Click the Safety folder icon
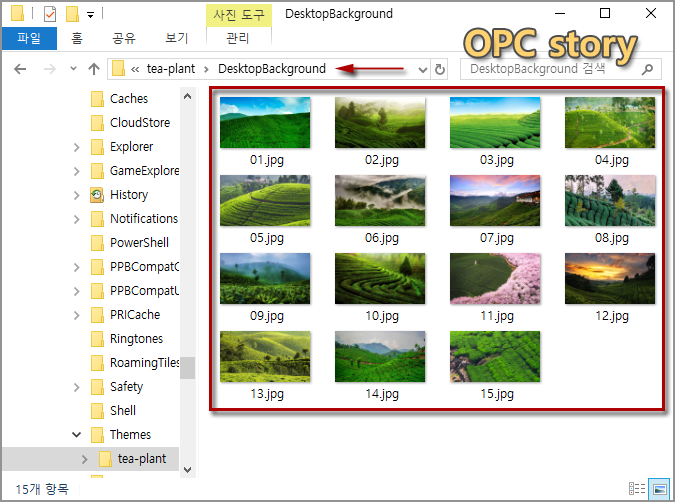The width and height of the screenshot is (675, 502). (97, 387)
